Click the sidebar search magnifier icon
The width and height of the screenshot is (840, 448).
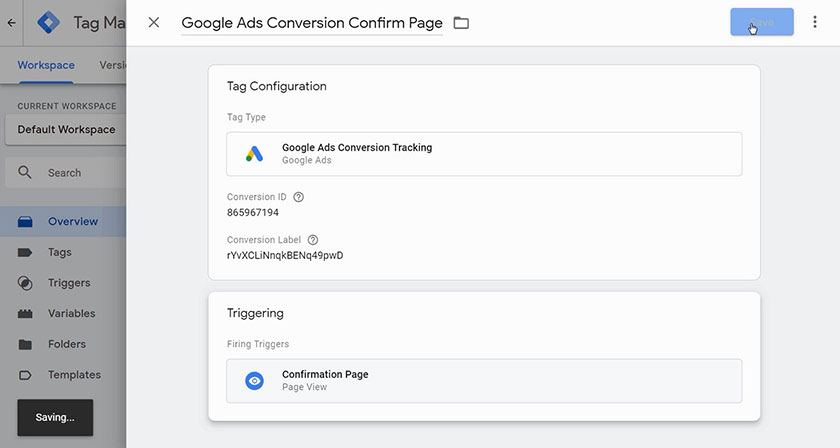[x=25, y=173]
